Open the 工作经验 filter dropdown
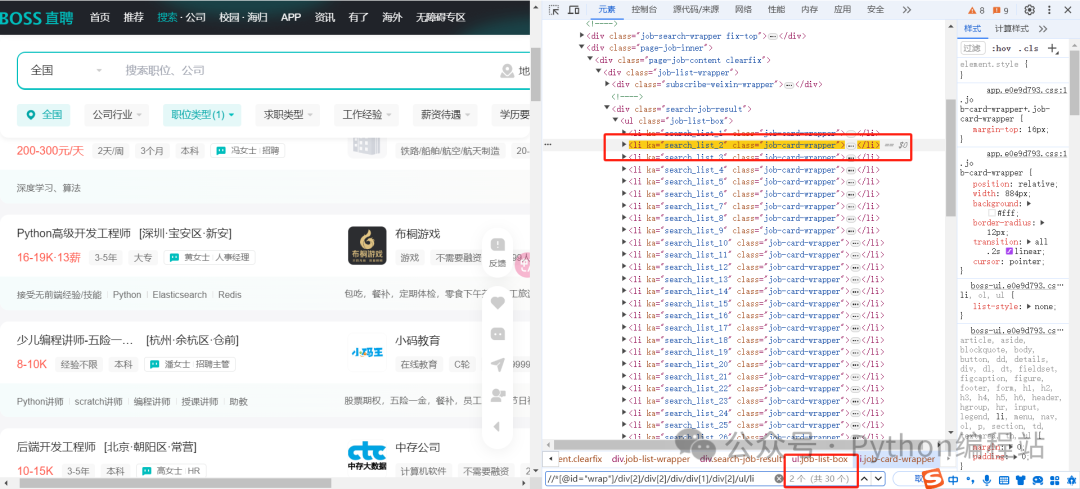This screenshot has width=1080, height=489. [366, 115]
